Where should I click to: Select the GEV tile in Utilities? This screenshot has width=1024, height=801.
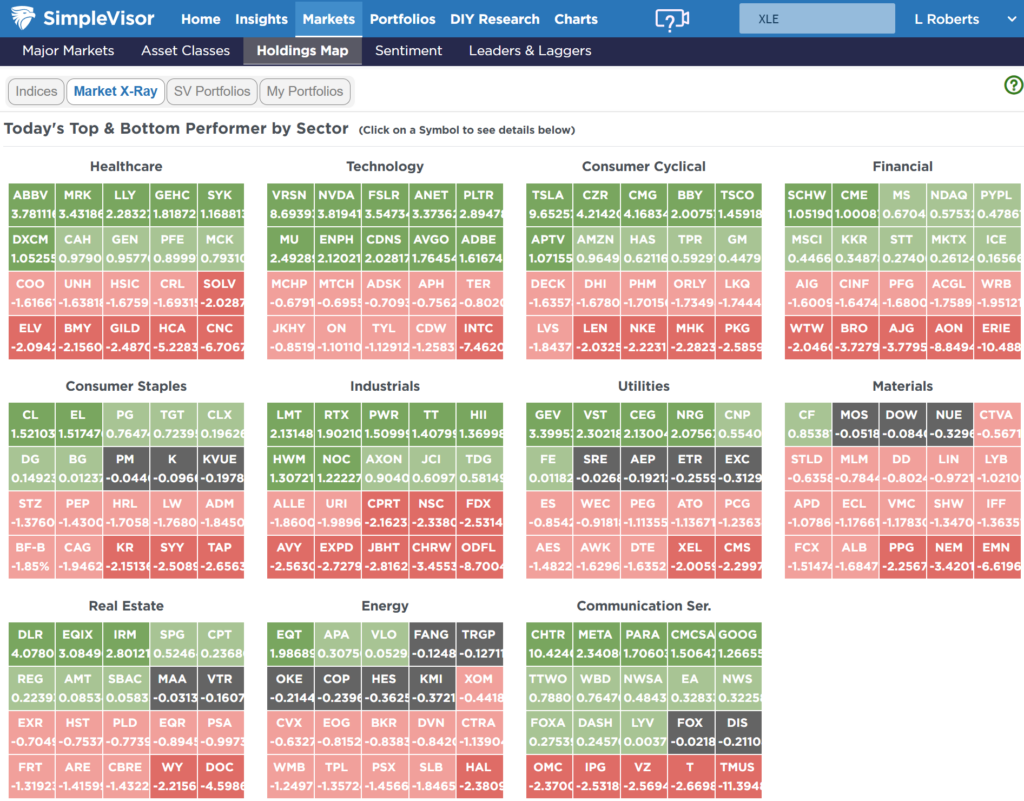[549, 424]
